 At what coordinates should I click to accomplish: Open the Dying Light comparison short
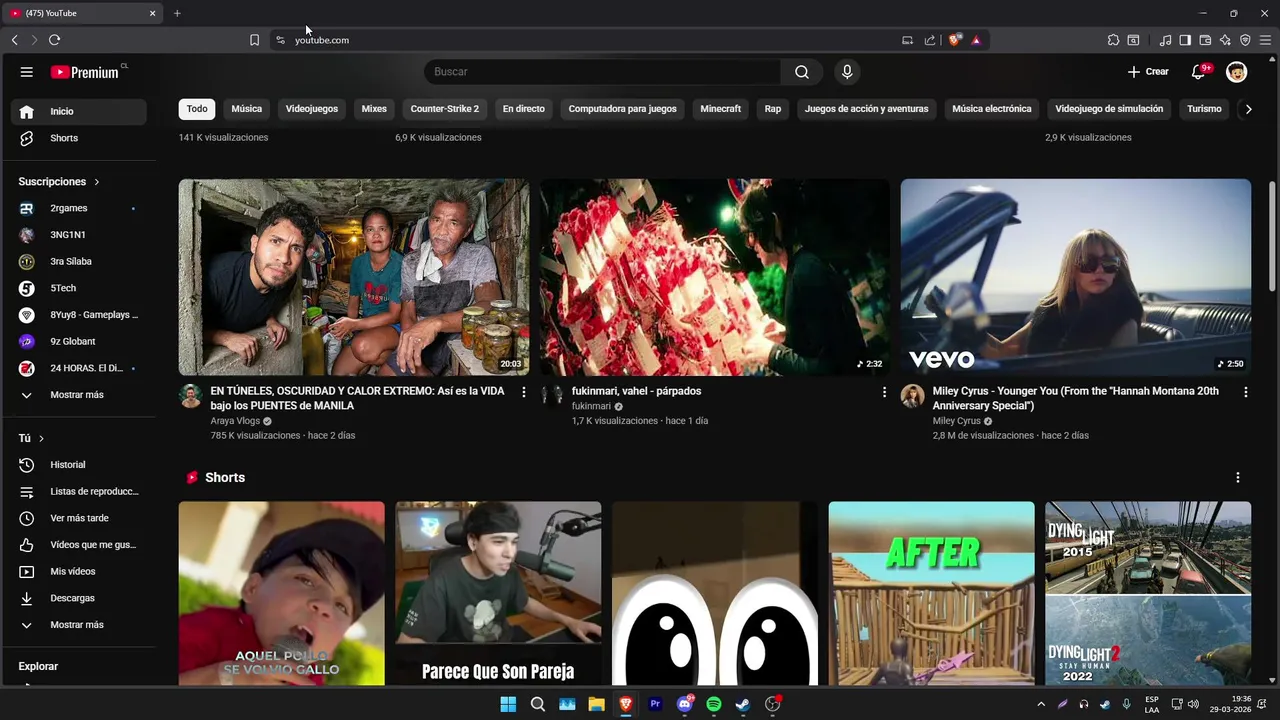click(x=1148, y=593)
